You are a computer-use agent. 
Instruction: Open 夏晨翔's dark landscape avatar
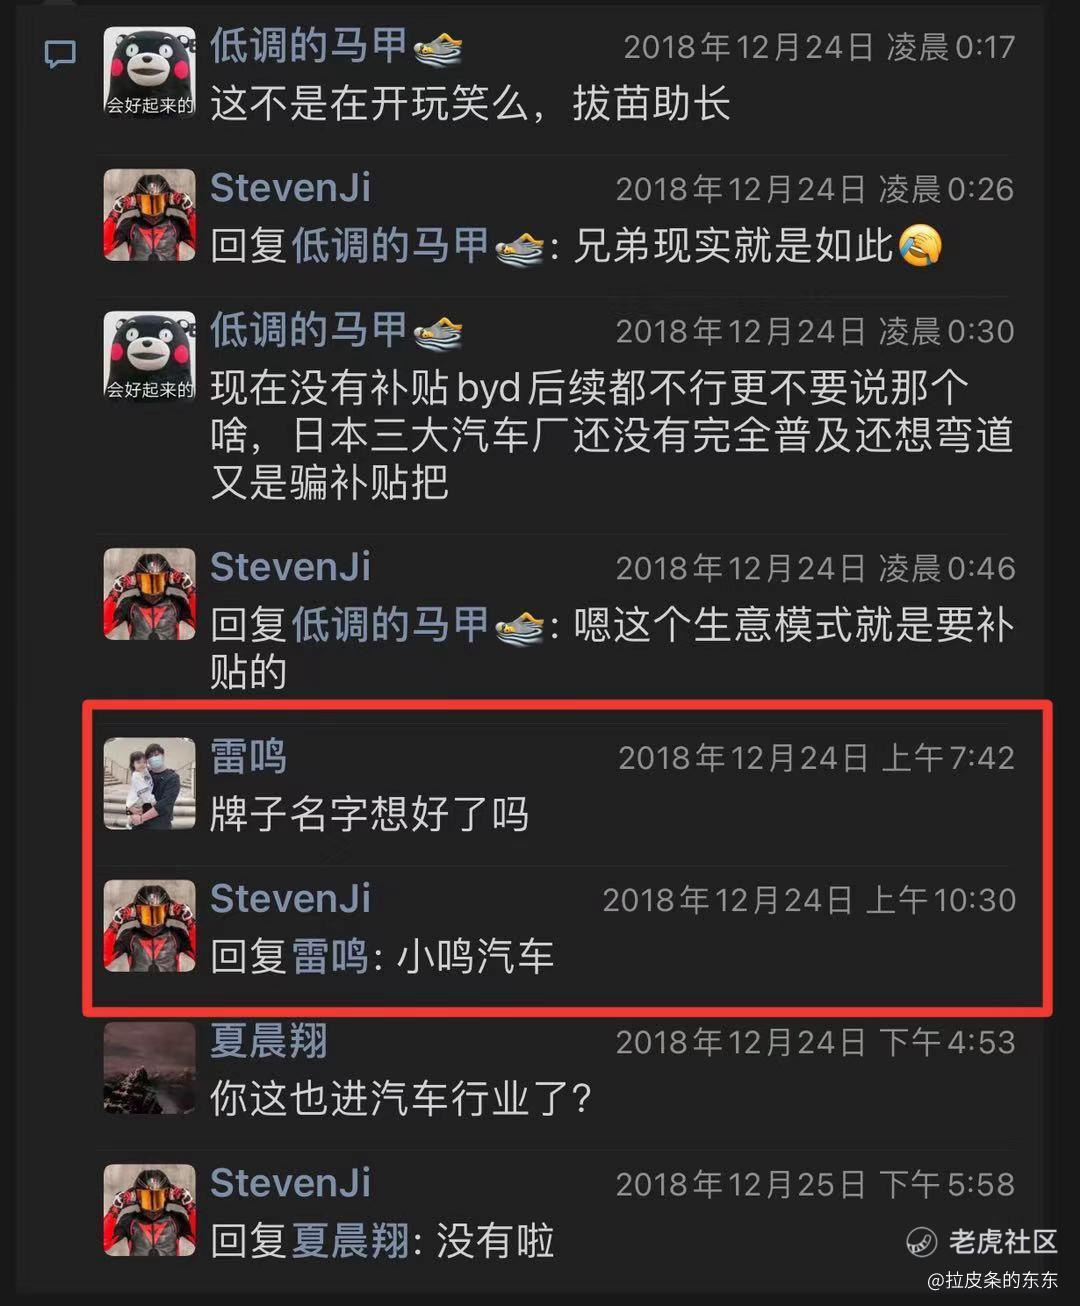pos(150,1068)
